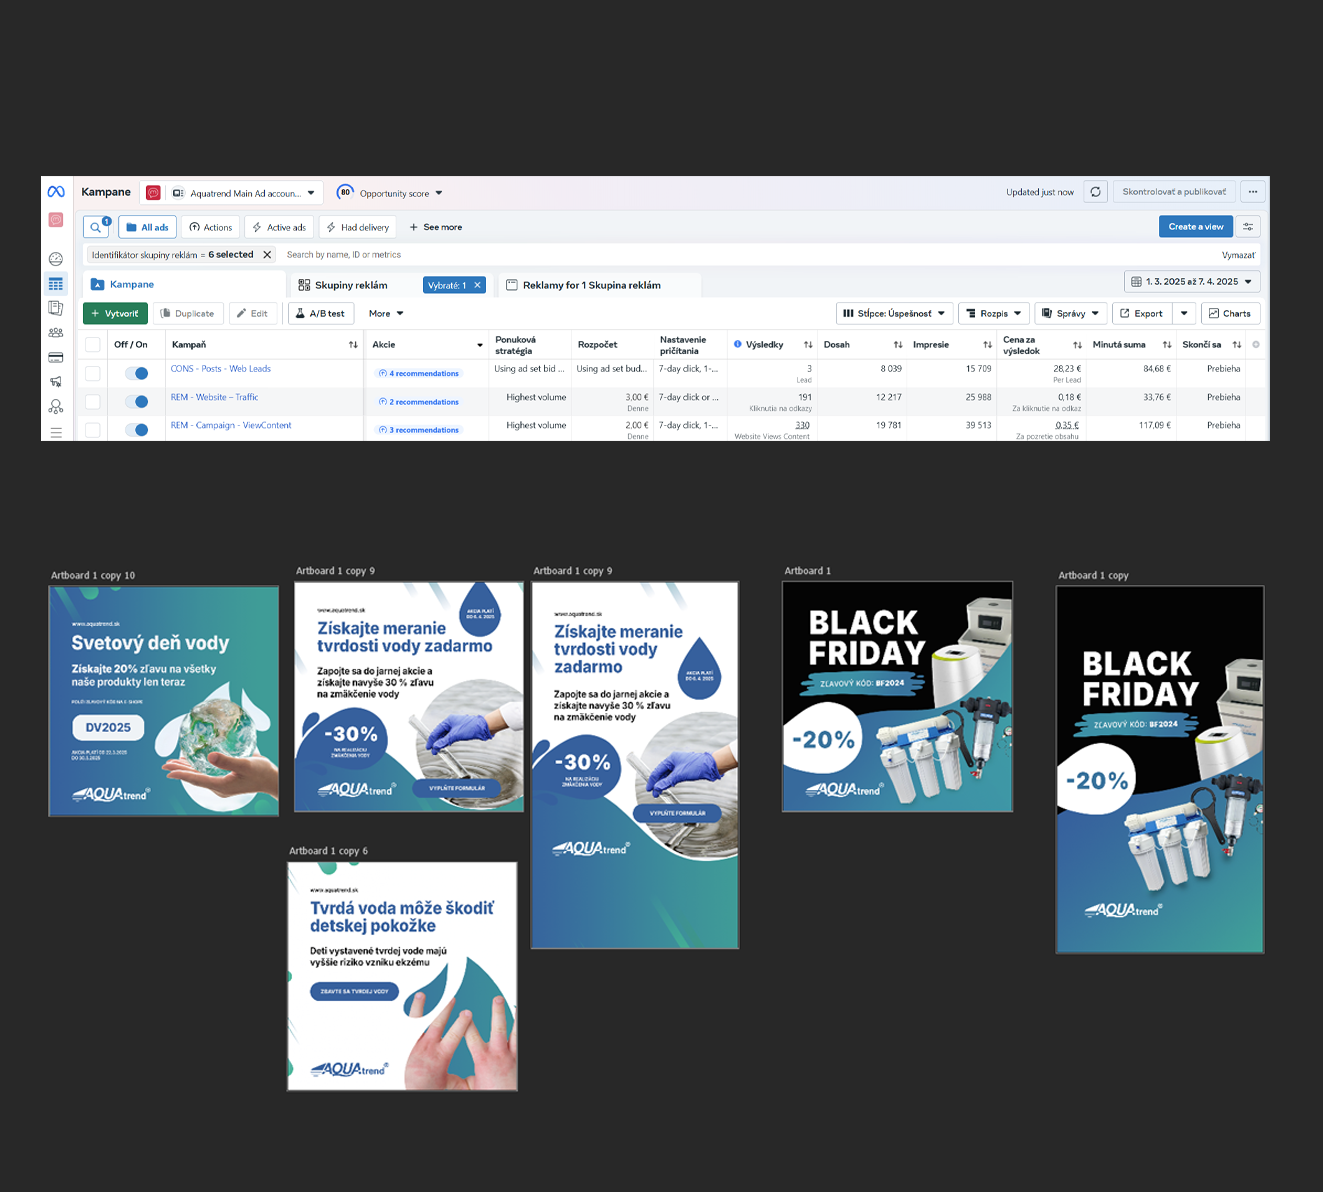The width and height of the screenshot is (1323, 1192).
Task: Click the column add circle icon at table end
Action: (1256, 344)
